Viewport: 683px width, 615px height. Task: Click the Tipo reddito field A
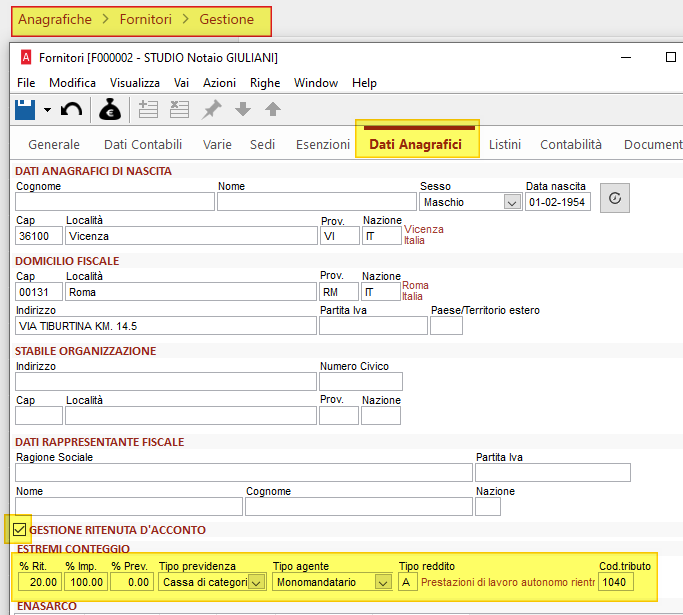(x=408, y=582)
